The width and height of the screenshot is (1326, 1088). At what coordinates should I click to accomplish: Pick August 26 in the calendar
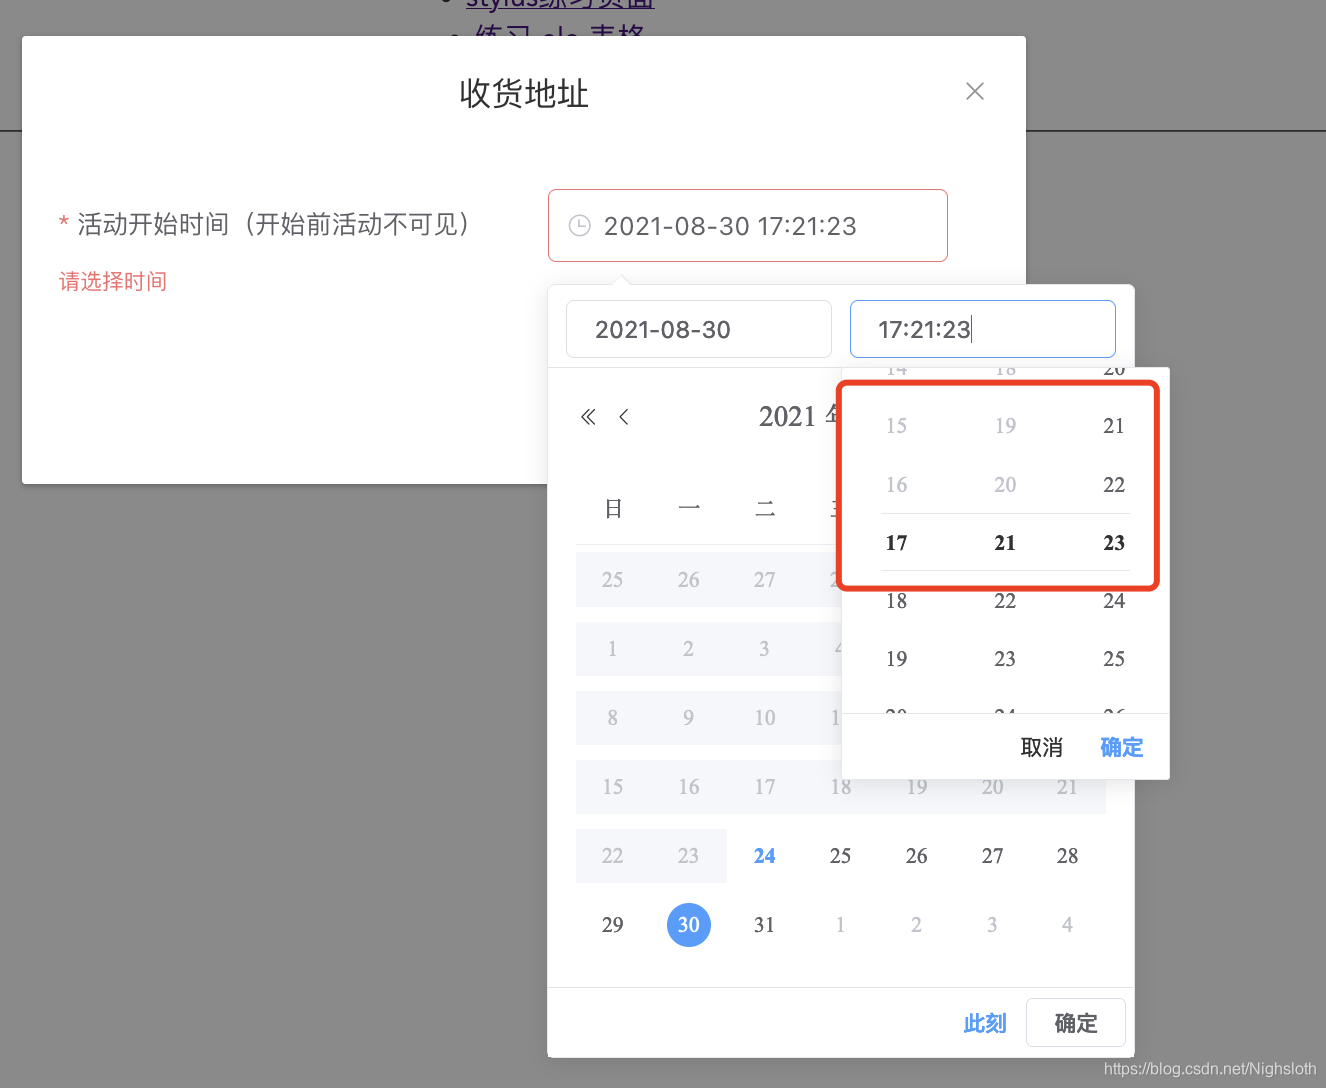pos(917,856)
